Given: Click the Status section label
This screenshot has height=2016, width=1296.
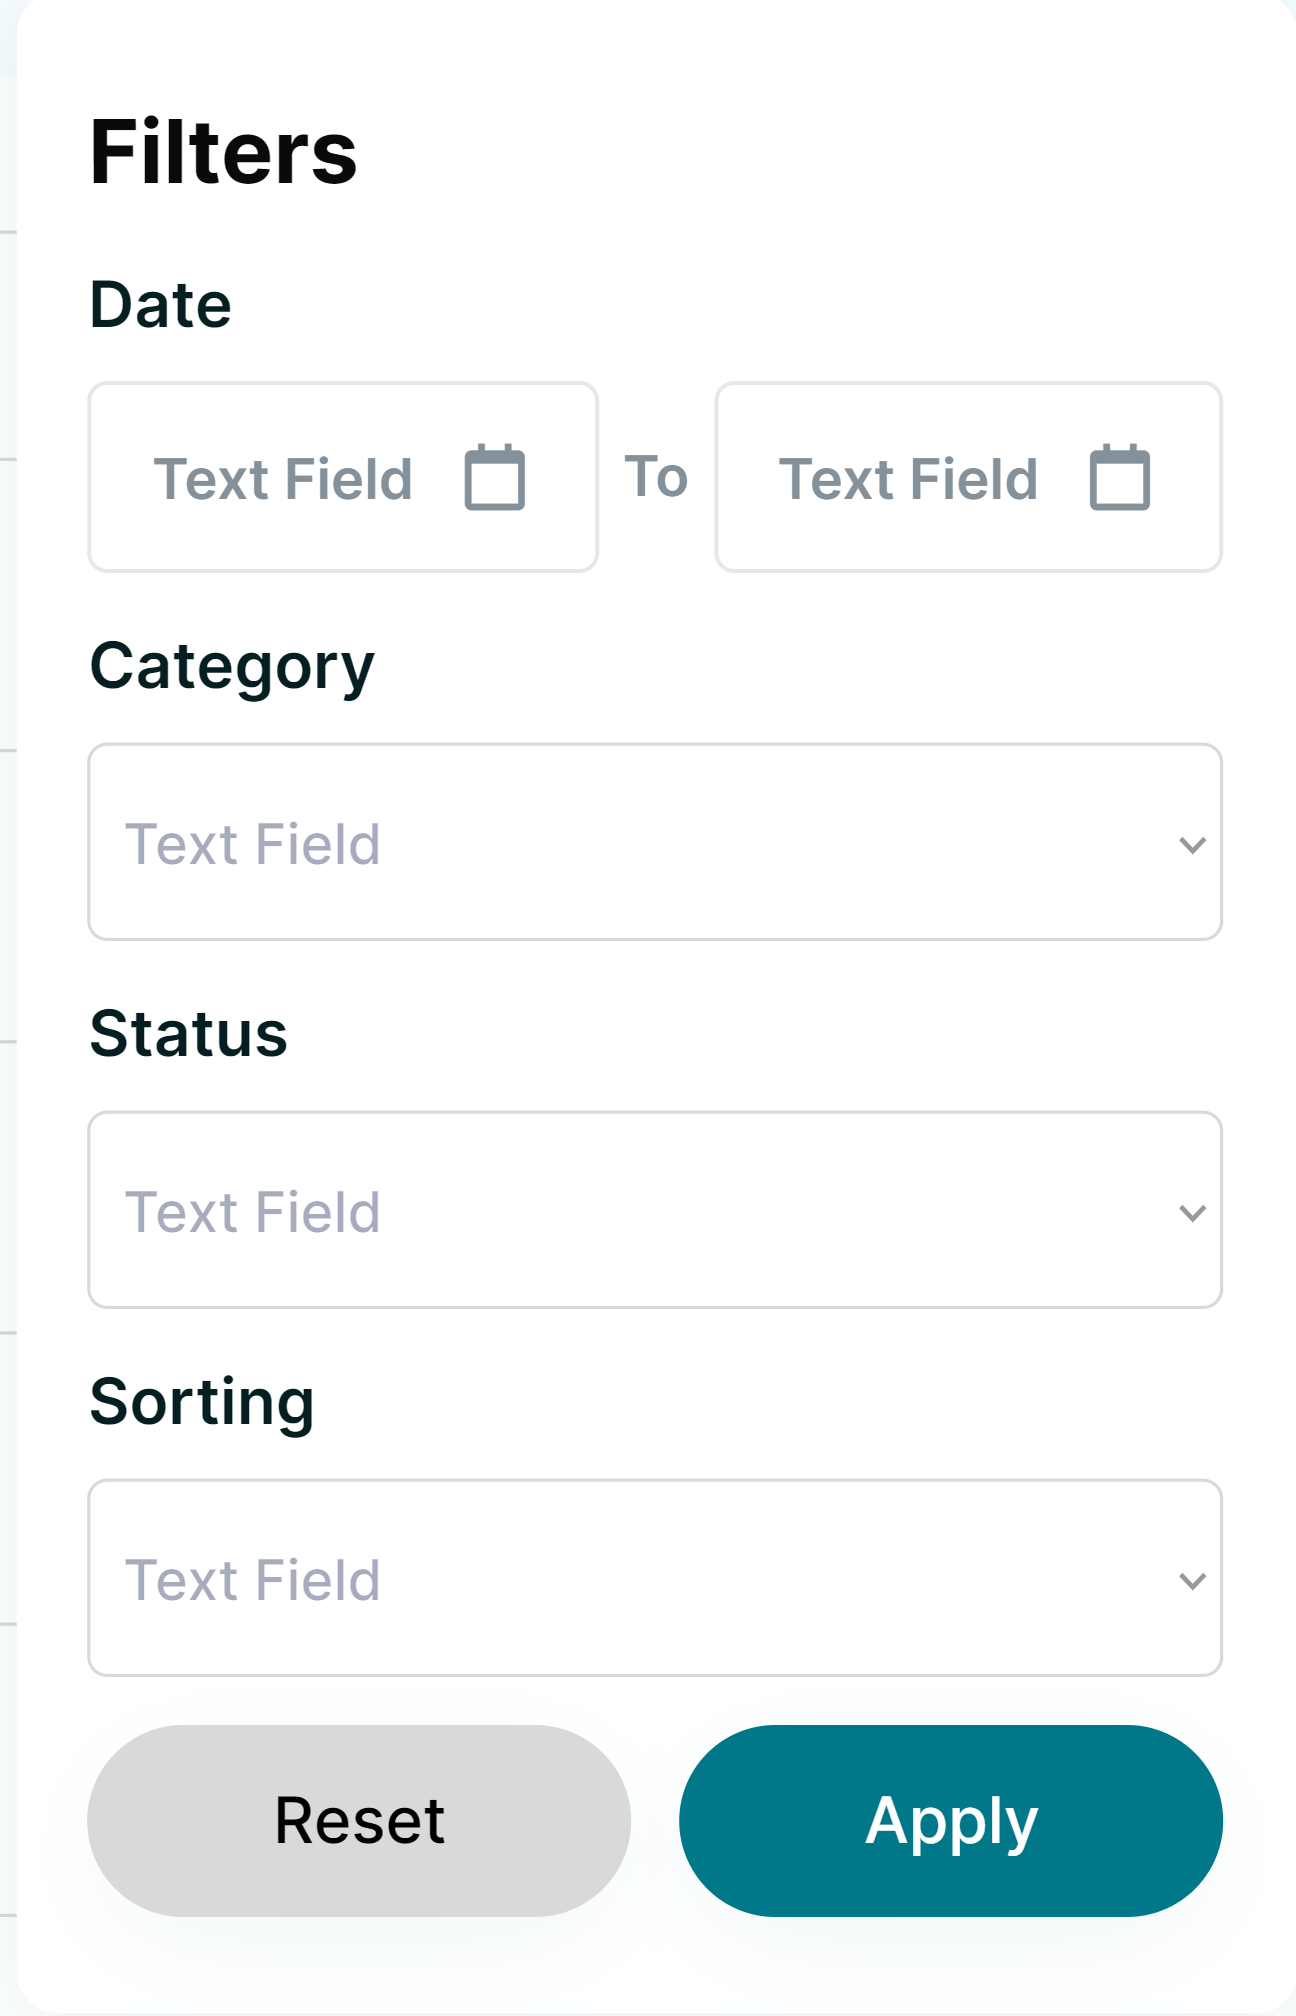Looking at the screenshot, I should [188, 1033].
